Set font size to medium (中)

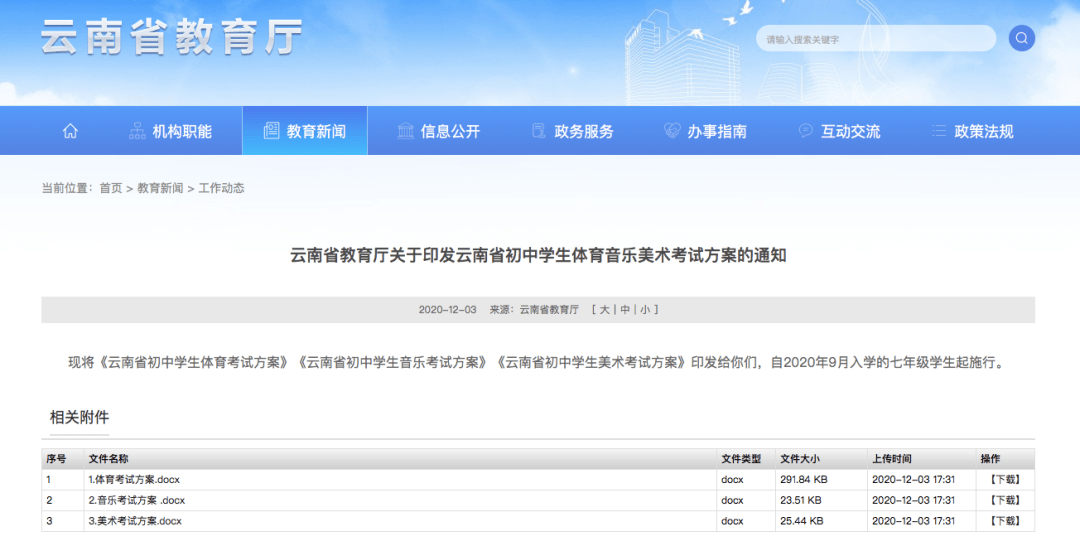click(625, 310)
